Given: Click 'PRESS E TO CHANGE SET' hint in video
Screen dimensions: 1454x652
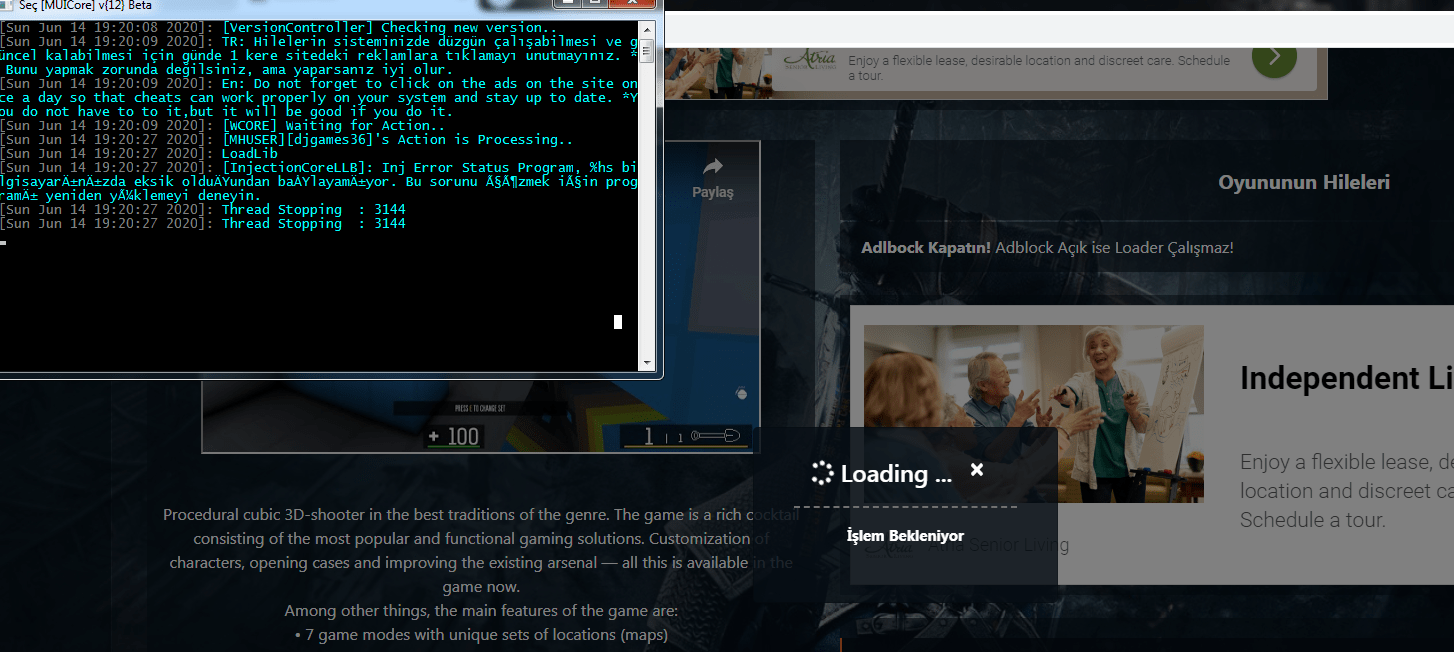Looking at the screenshot, I should [x=482, y=408].
